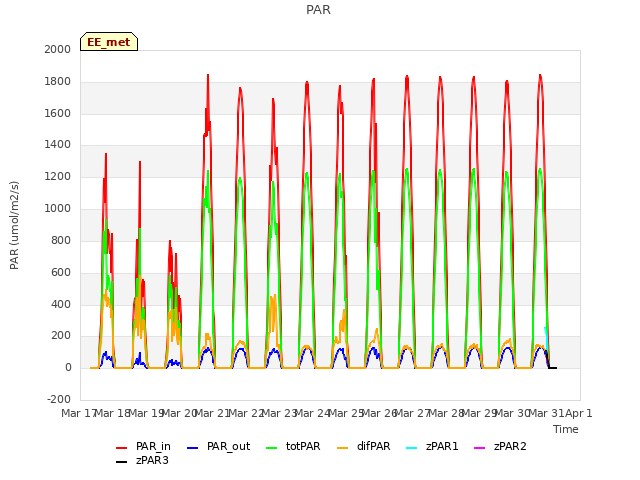640x480 pixels.
Task: Click the PAR chart title
Action: (318, 9)
